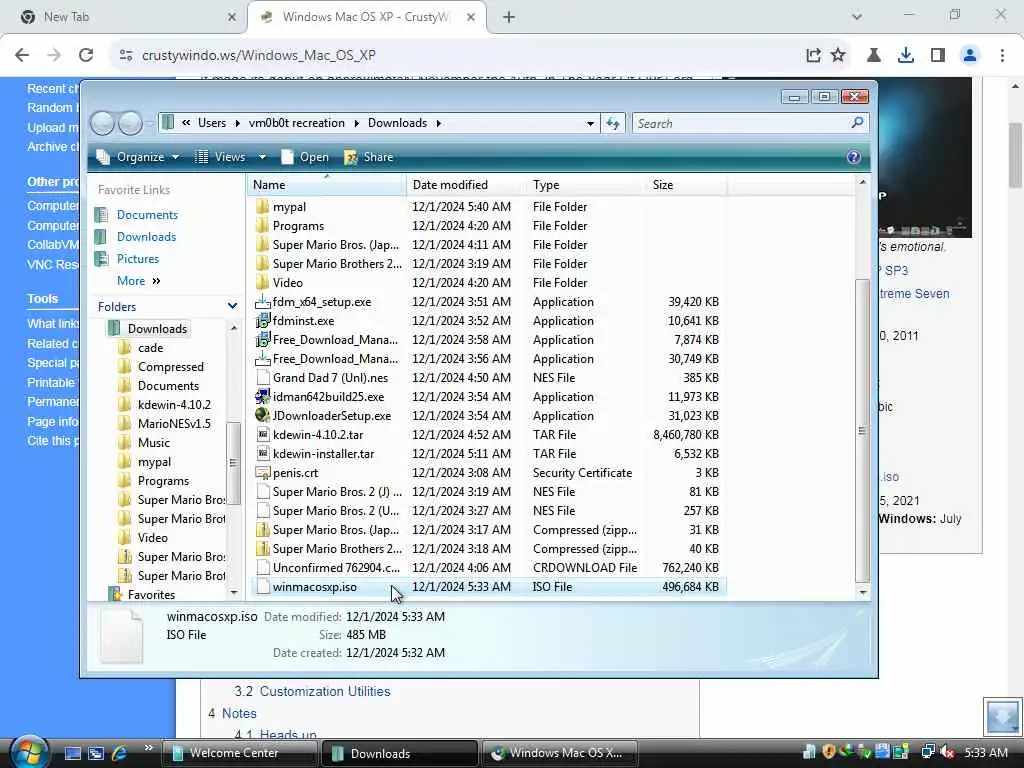Open the Views dropdown arrow
This screenshot has width=1024, height=768.
click(262, 157)
